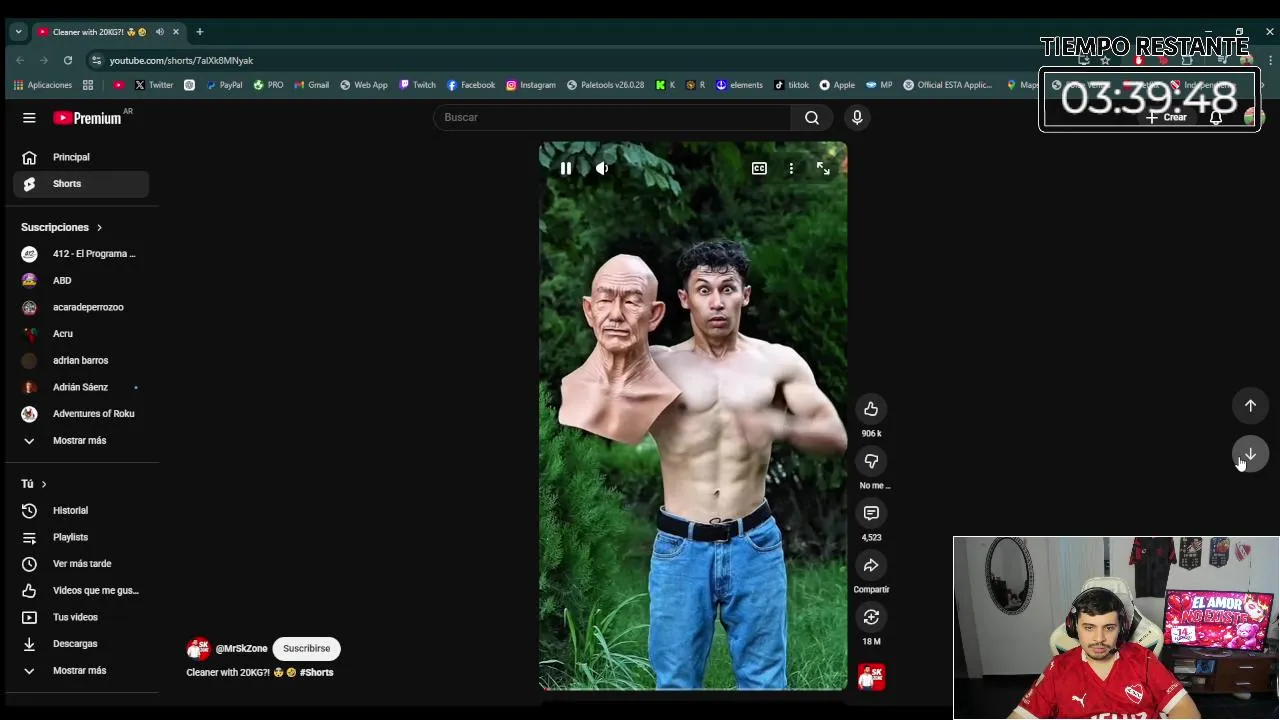Focus the Buscar search field

point(612,118)
